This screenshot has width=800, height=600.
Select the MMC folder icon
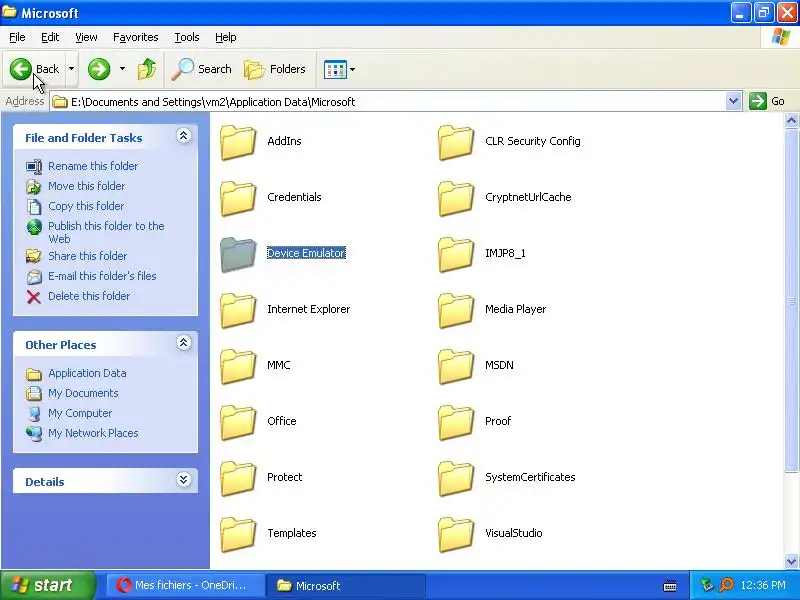(238, 367)
